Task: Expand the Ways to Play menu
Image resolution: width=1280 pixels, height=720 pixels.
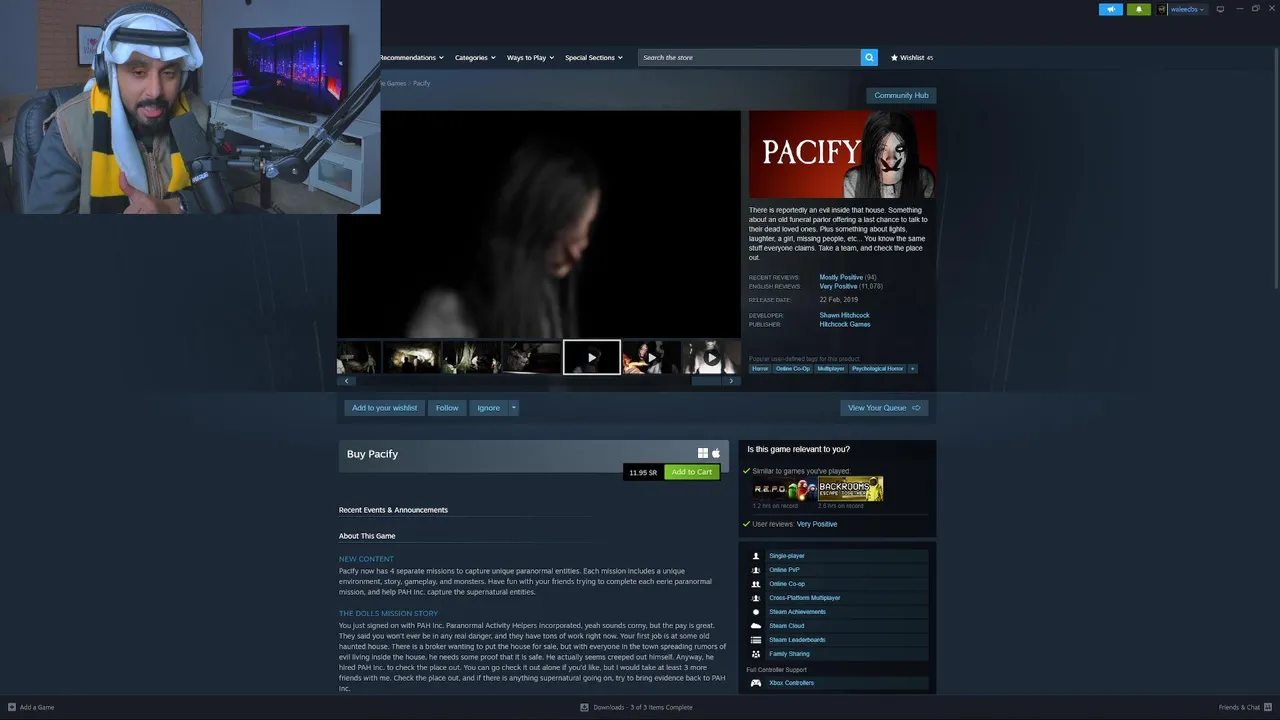Action: 530,57
